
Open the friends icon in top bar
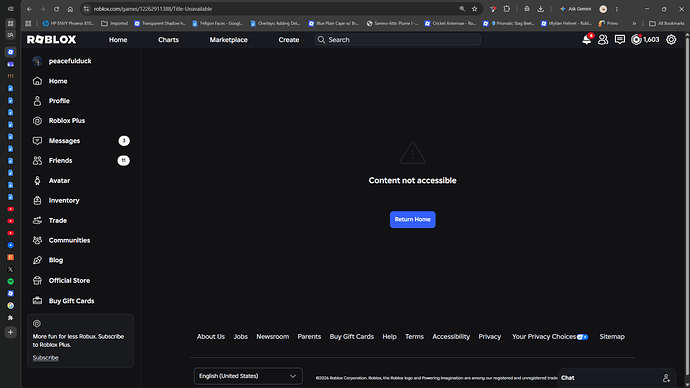[603, 40]
